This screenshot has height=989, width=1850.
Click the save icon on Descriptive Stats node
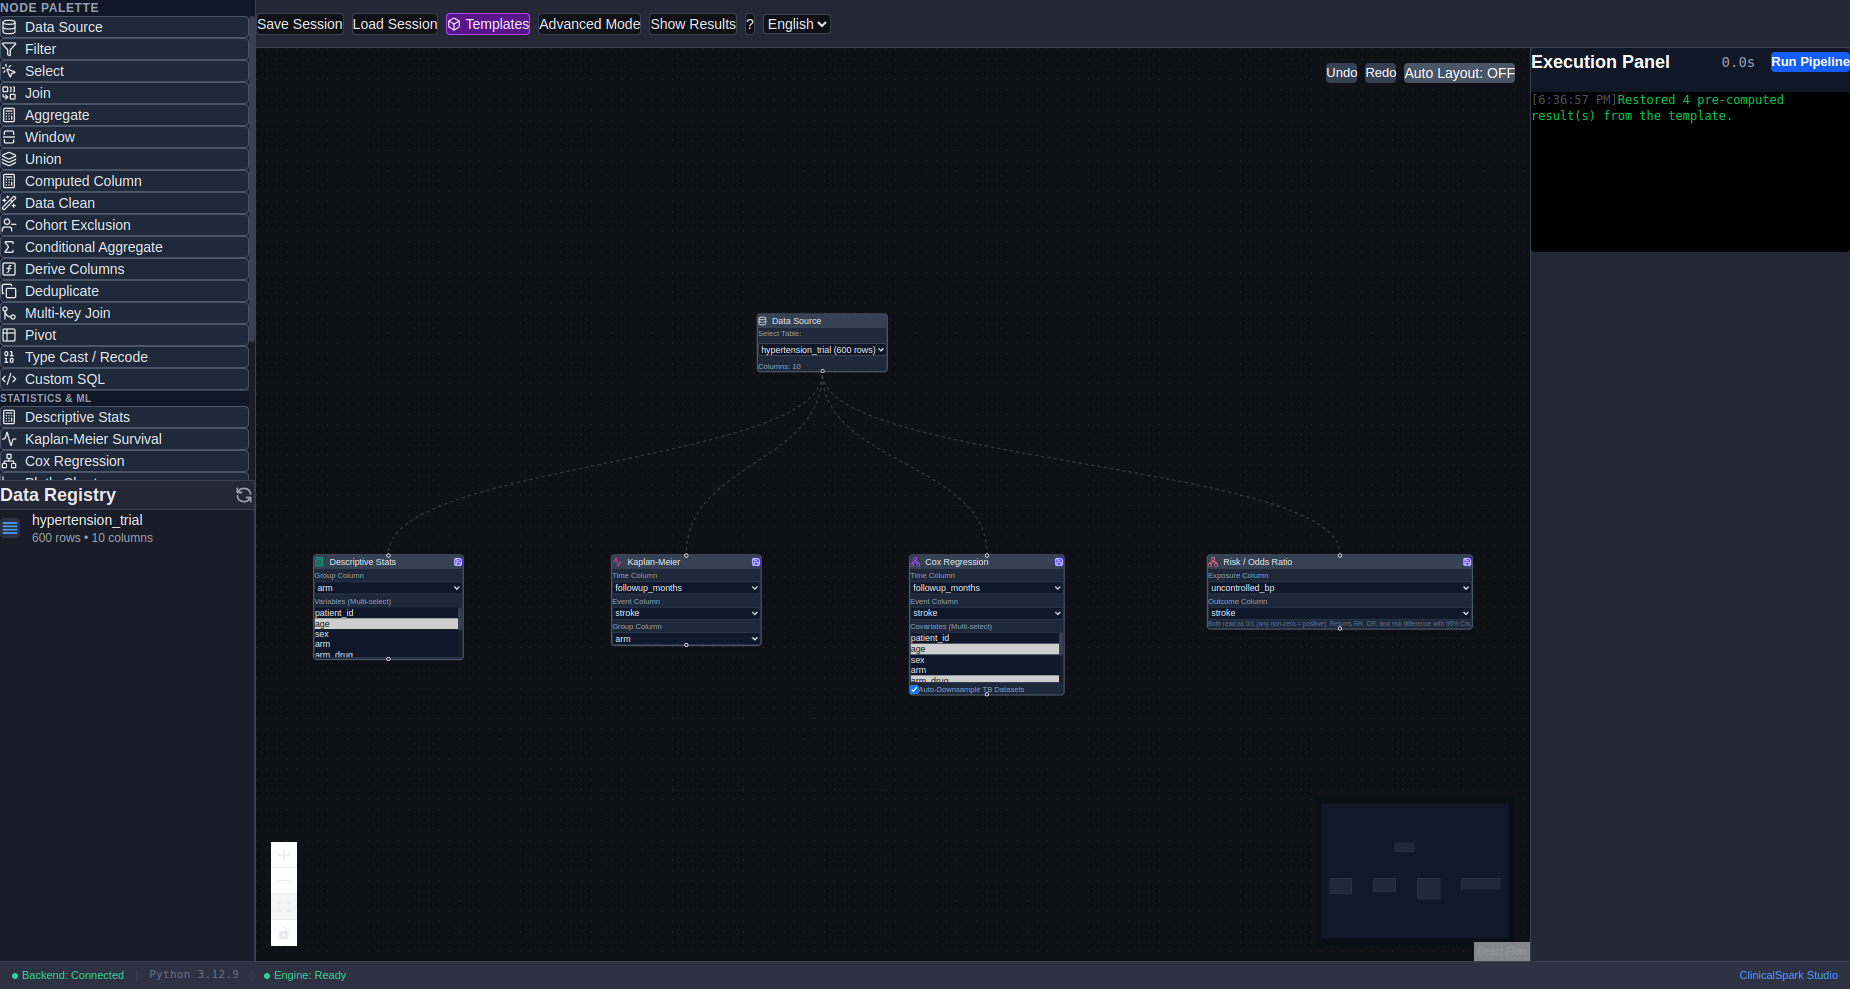(458, 562)
